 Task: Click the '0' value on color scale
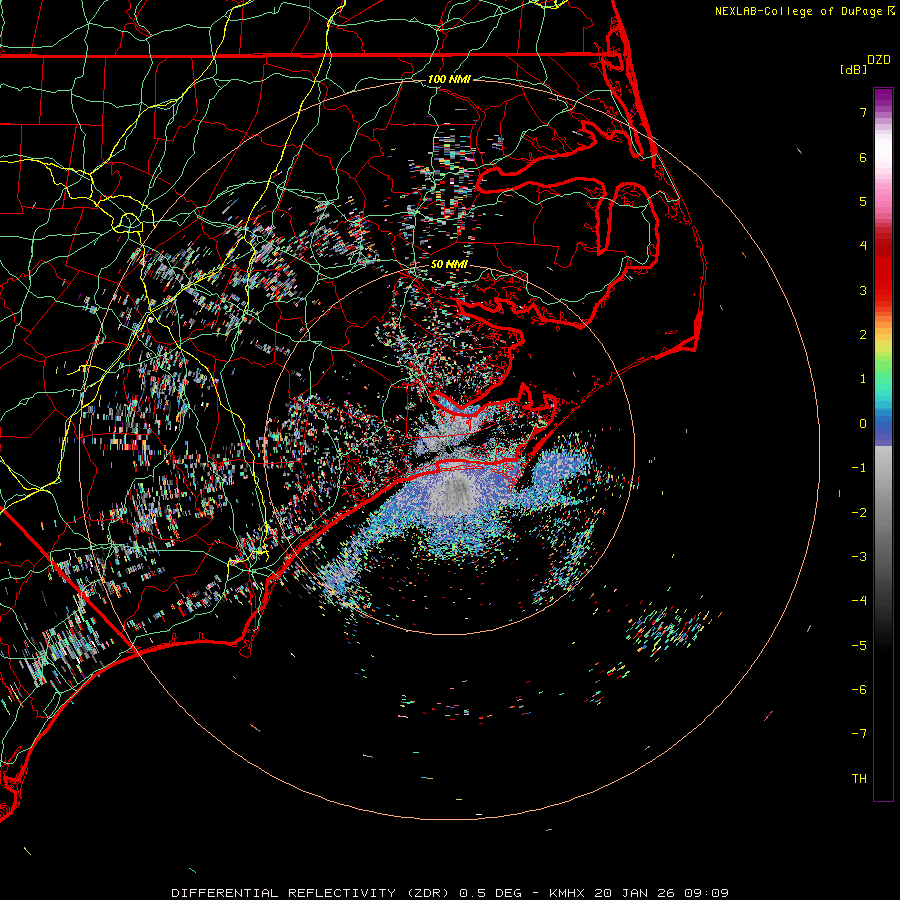coord(863,424)
